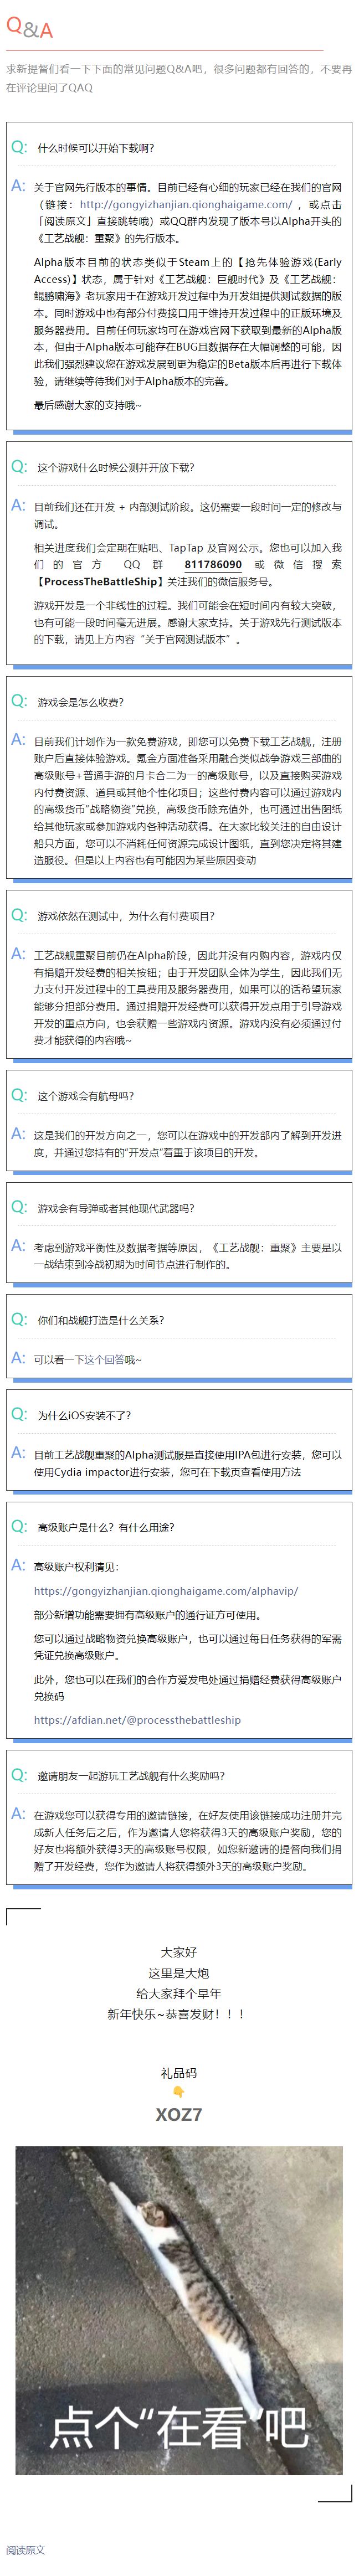Open the afdian.net processthebattleship donation link
Viewport: 359px width, 2576px height.
(x=137, y=1719)
